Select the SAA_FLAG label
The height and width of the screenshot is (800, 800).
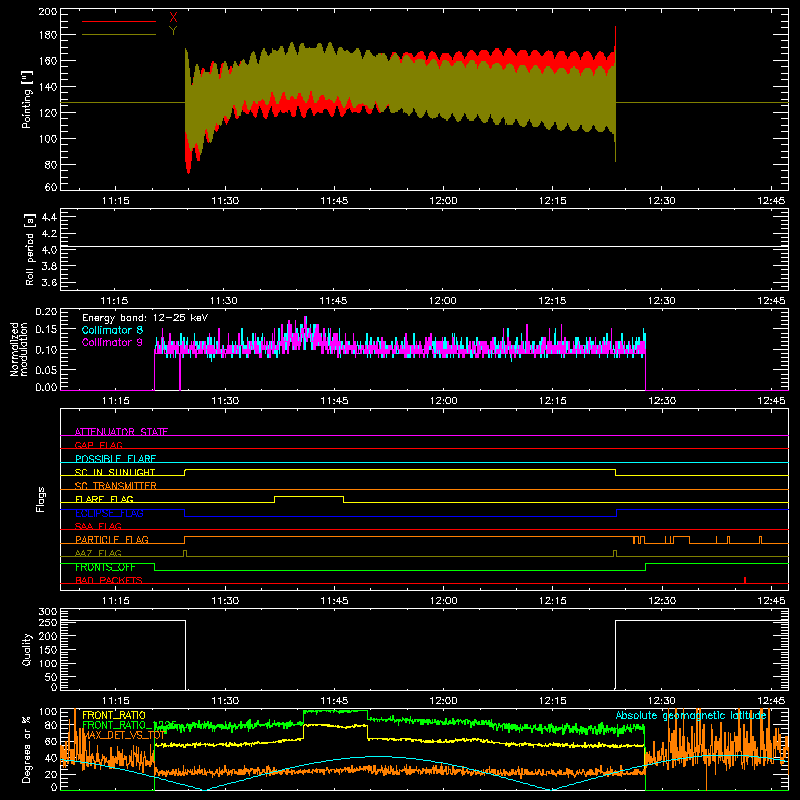click(98, 526)
